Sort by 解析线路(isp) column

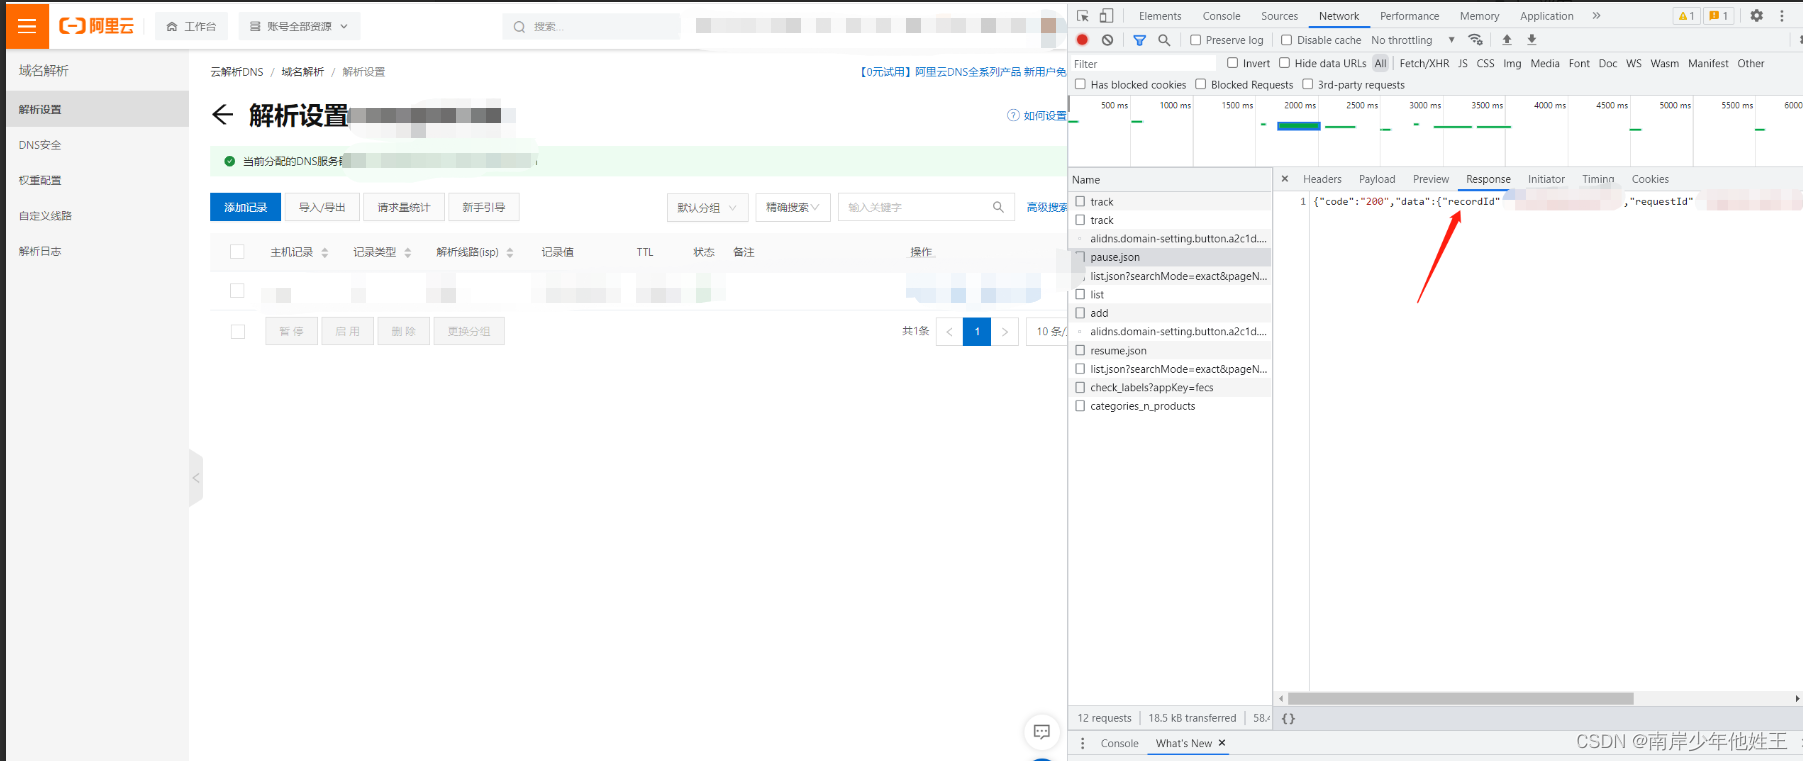(x=510, y=253)
